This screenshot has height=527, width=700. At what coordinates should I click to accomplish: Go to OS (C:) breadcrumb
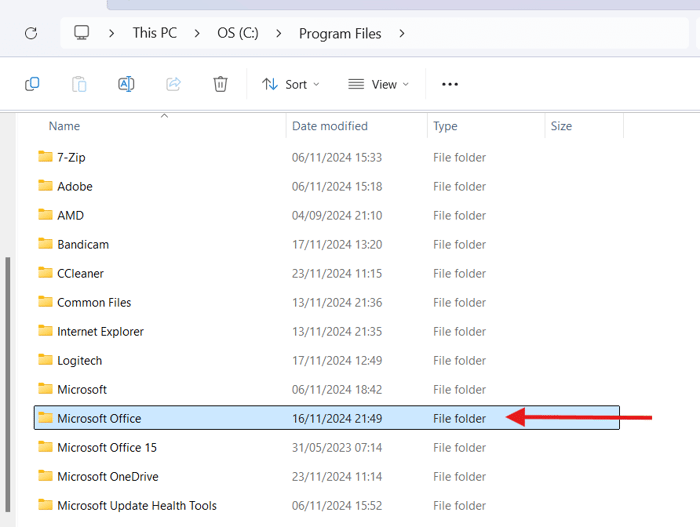click(238, 33)
